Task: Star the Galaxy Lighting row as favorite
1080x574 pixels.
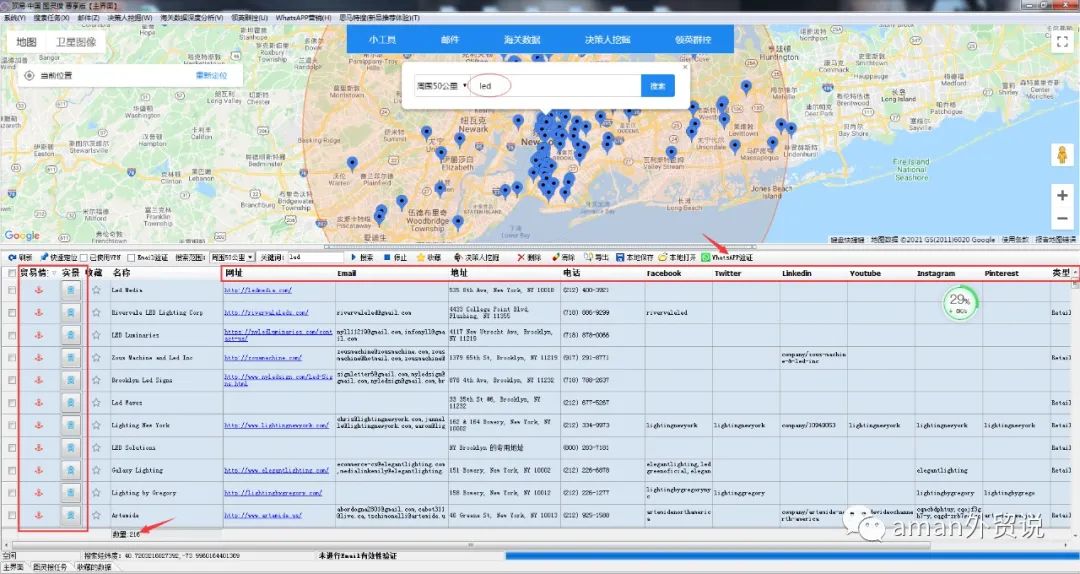Action: (96, 470)
